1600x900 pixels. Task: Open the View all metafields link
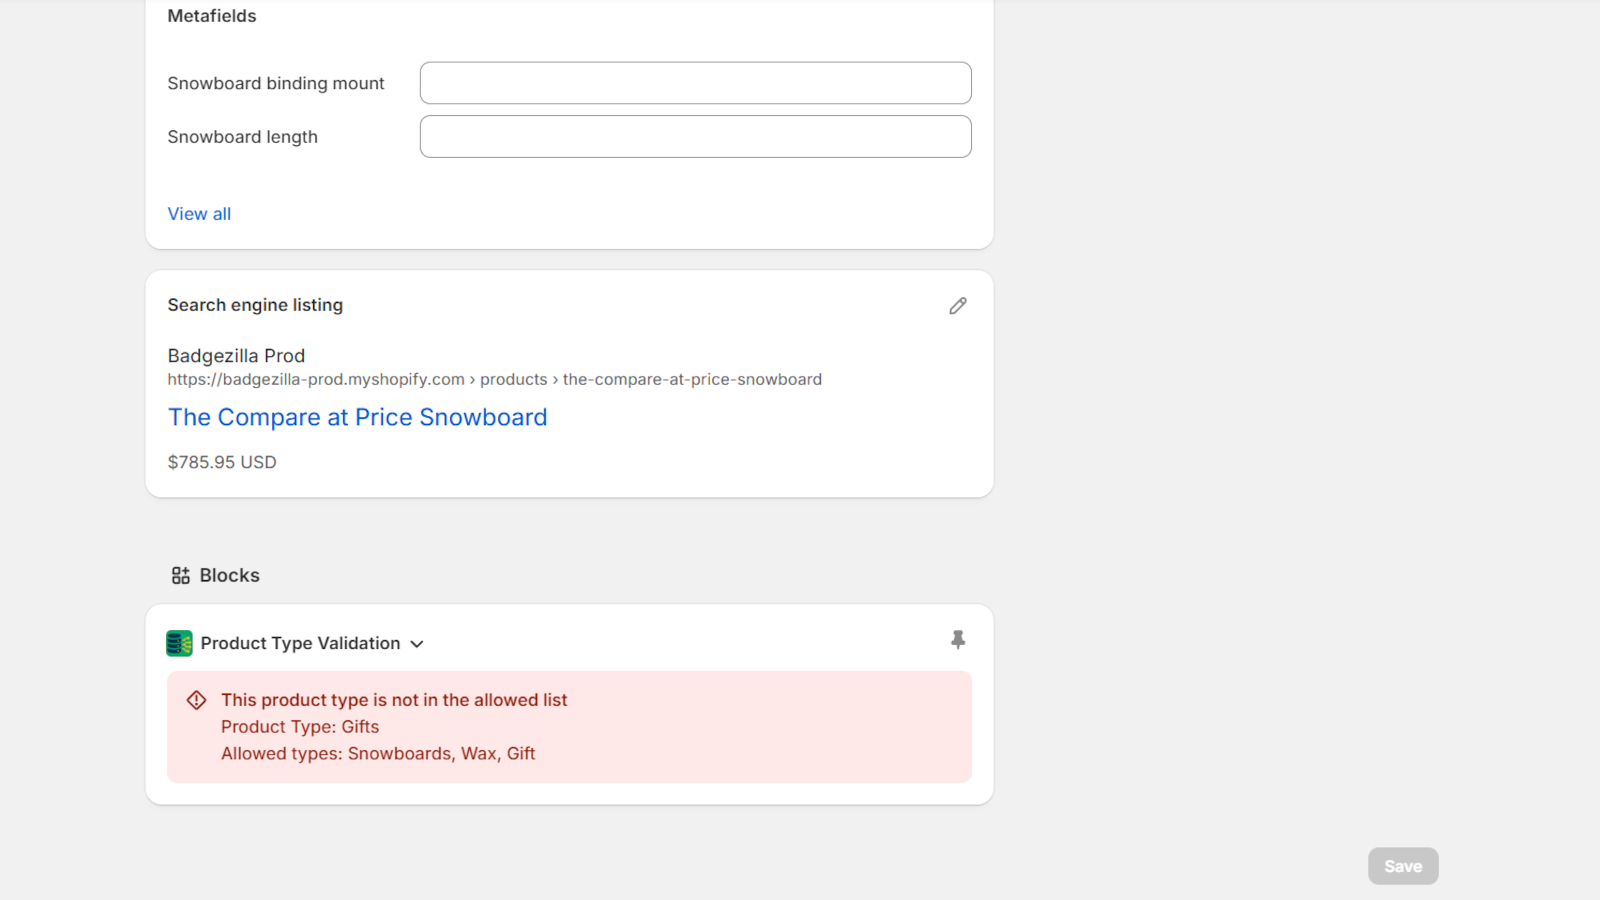coord(199,214)
